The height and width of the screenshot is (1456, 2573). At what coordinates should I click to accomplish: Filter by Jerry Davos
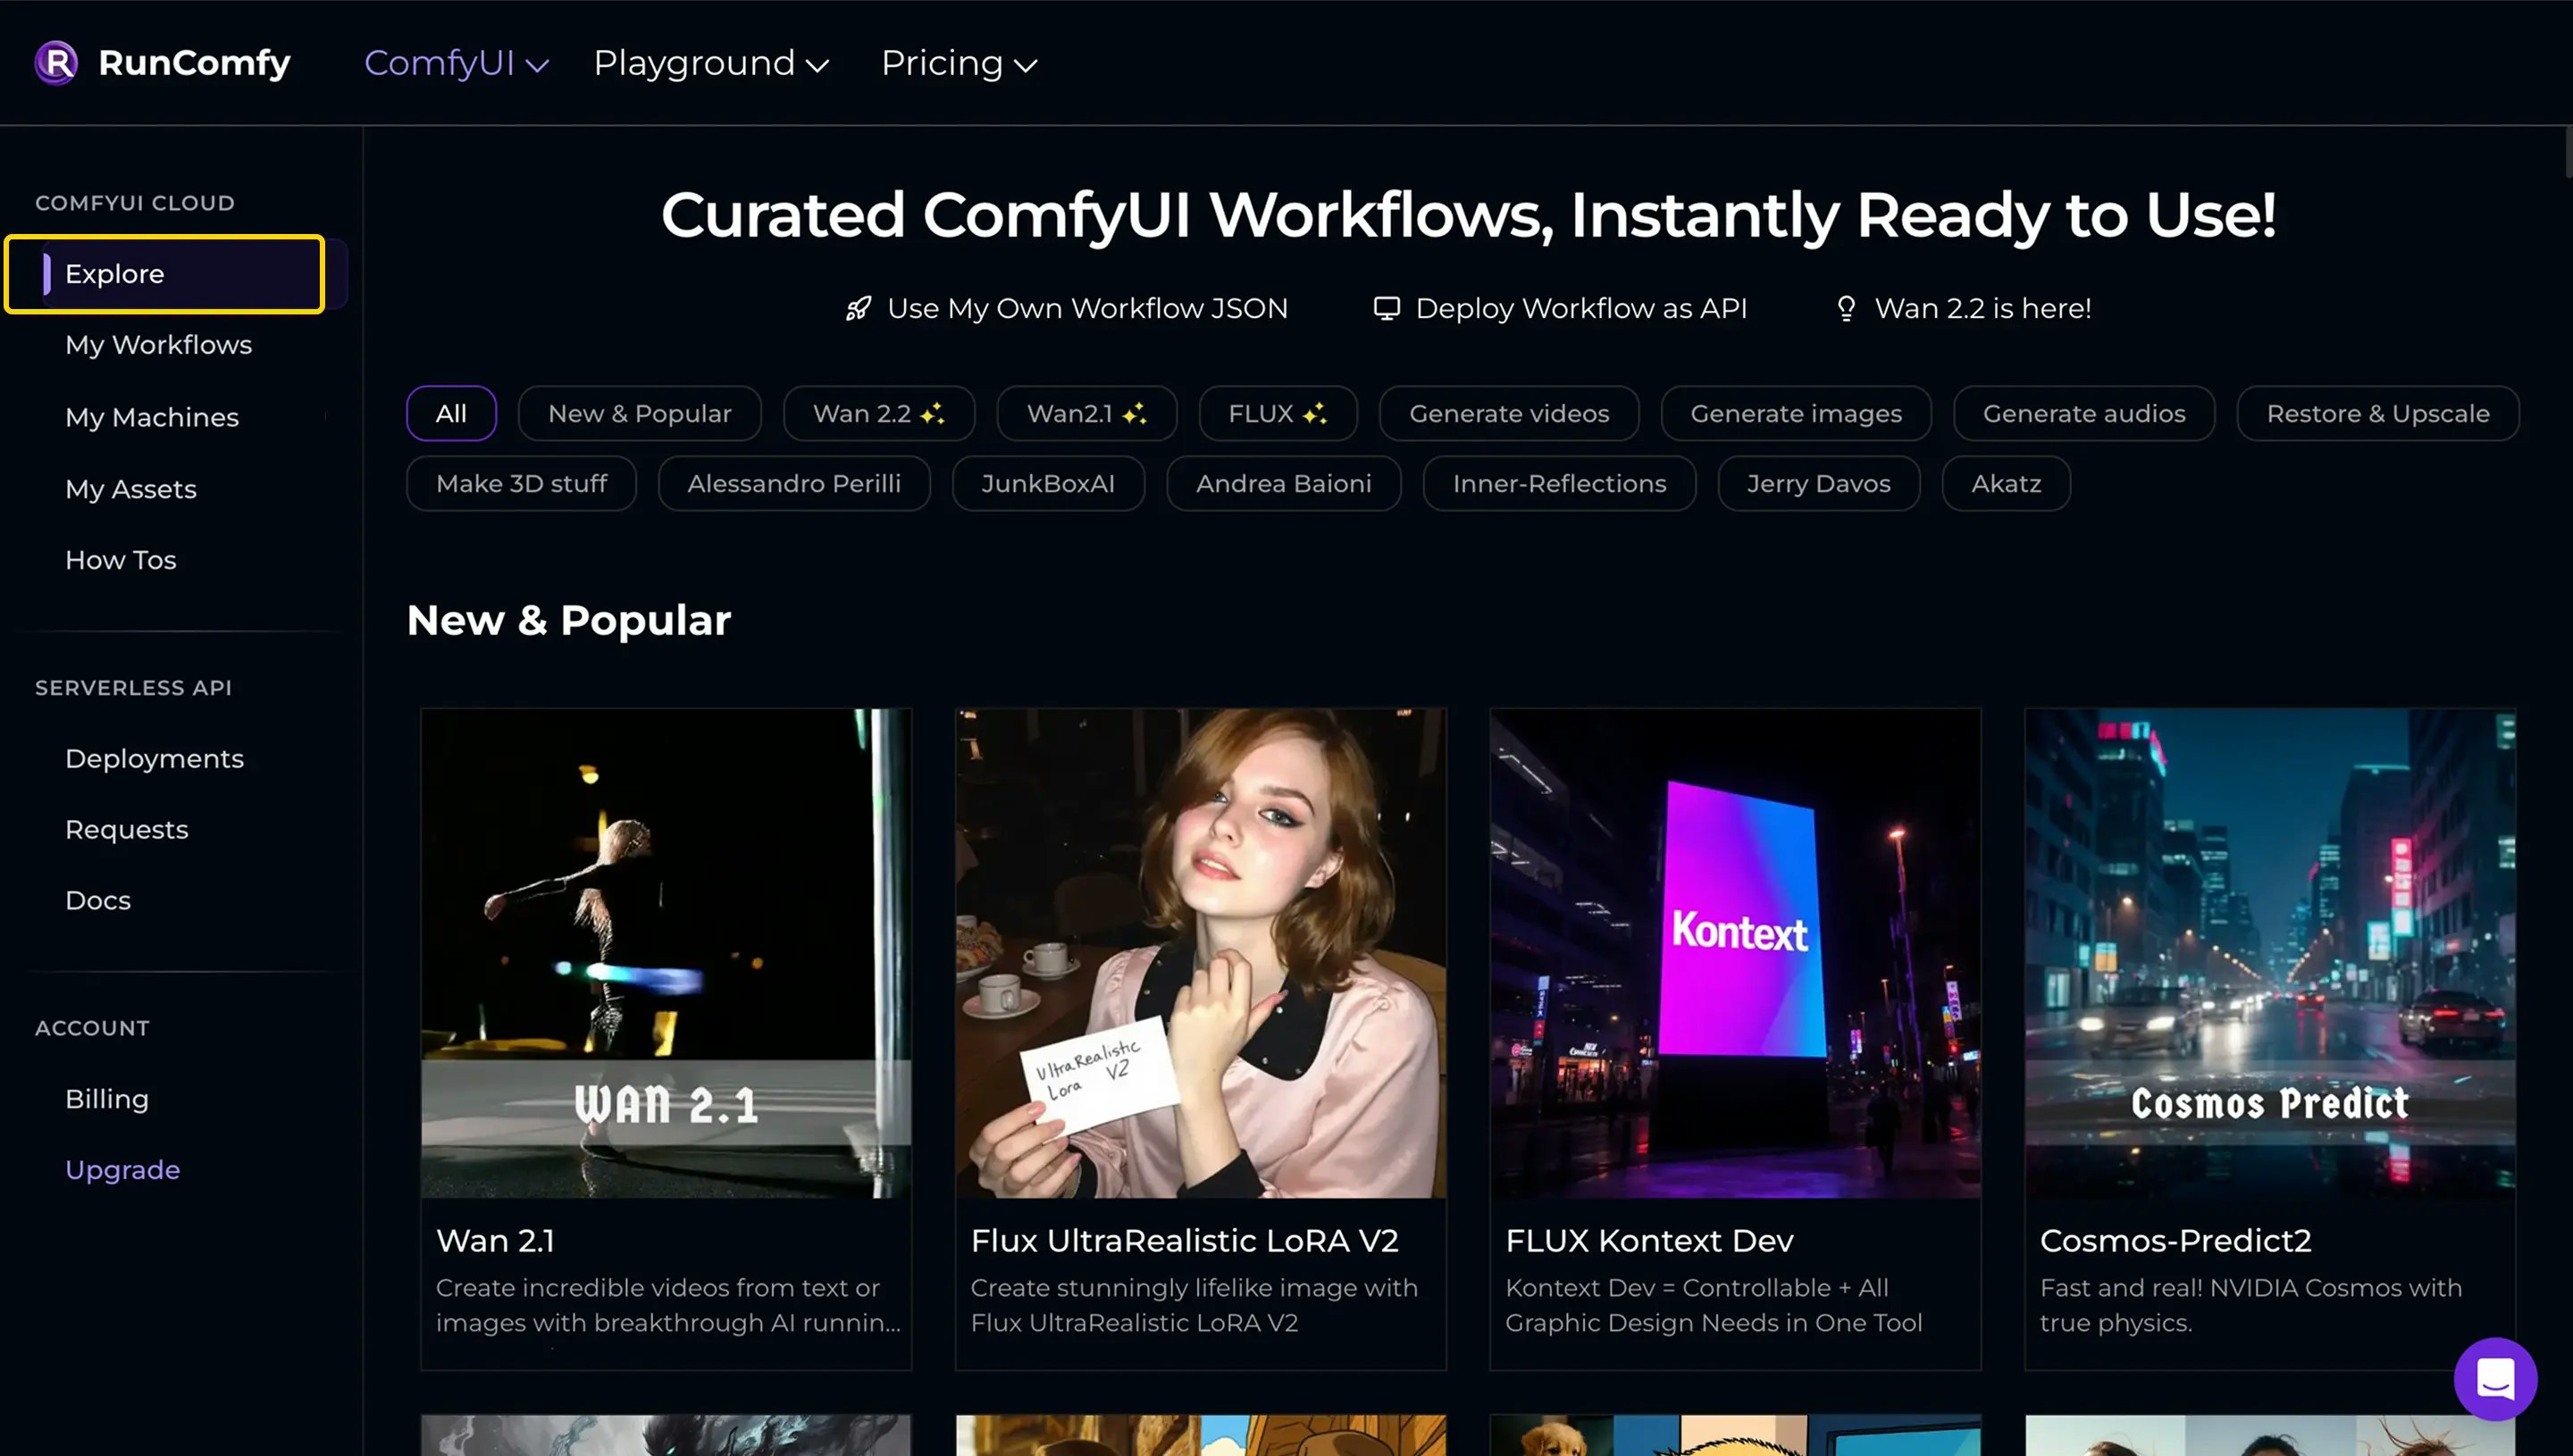point(1818,483)
